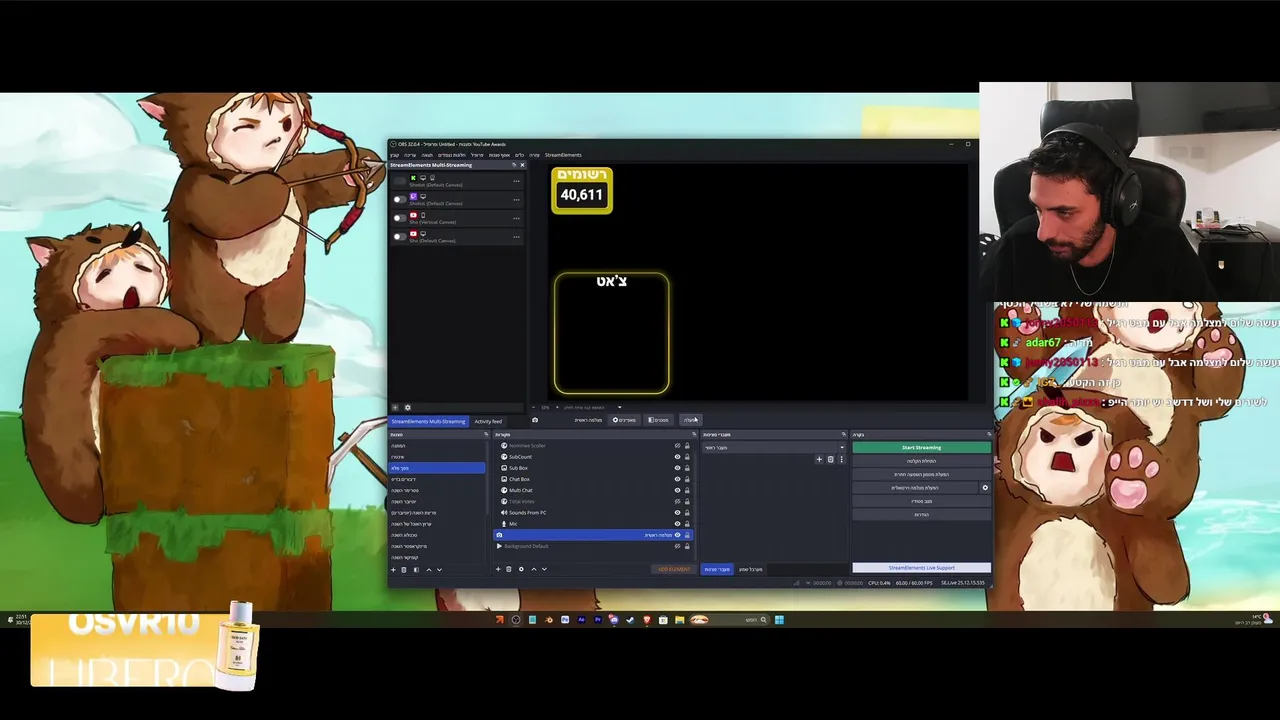Screen dimensions: 1280x720
Task: Select the Mic source row
Action: click(592, 524)
